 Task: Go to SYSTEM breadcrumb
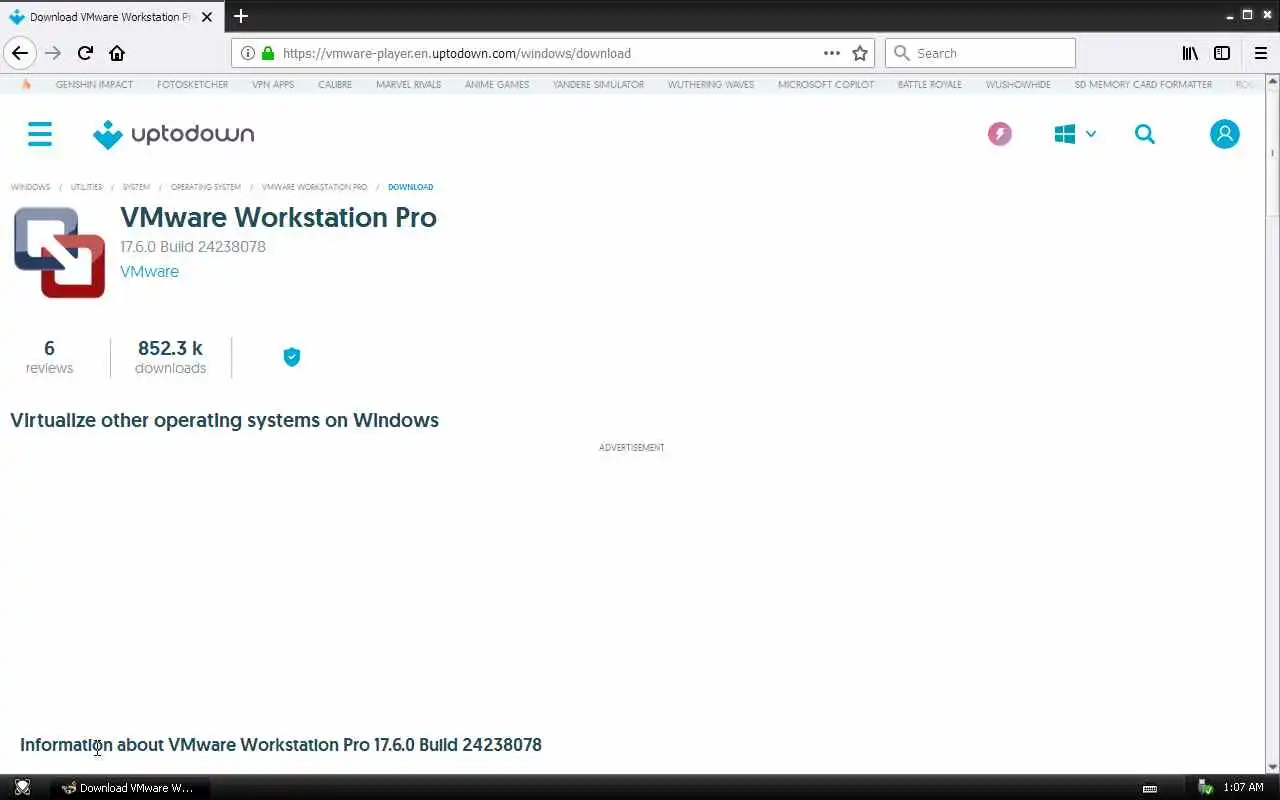[136, 187]
